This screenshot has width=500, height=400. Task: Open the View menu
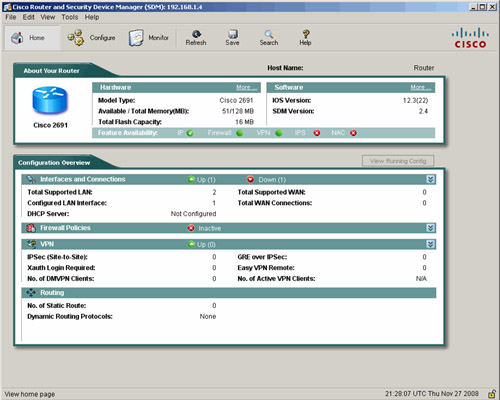pyautogui.click(x=48, y=17)
